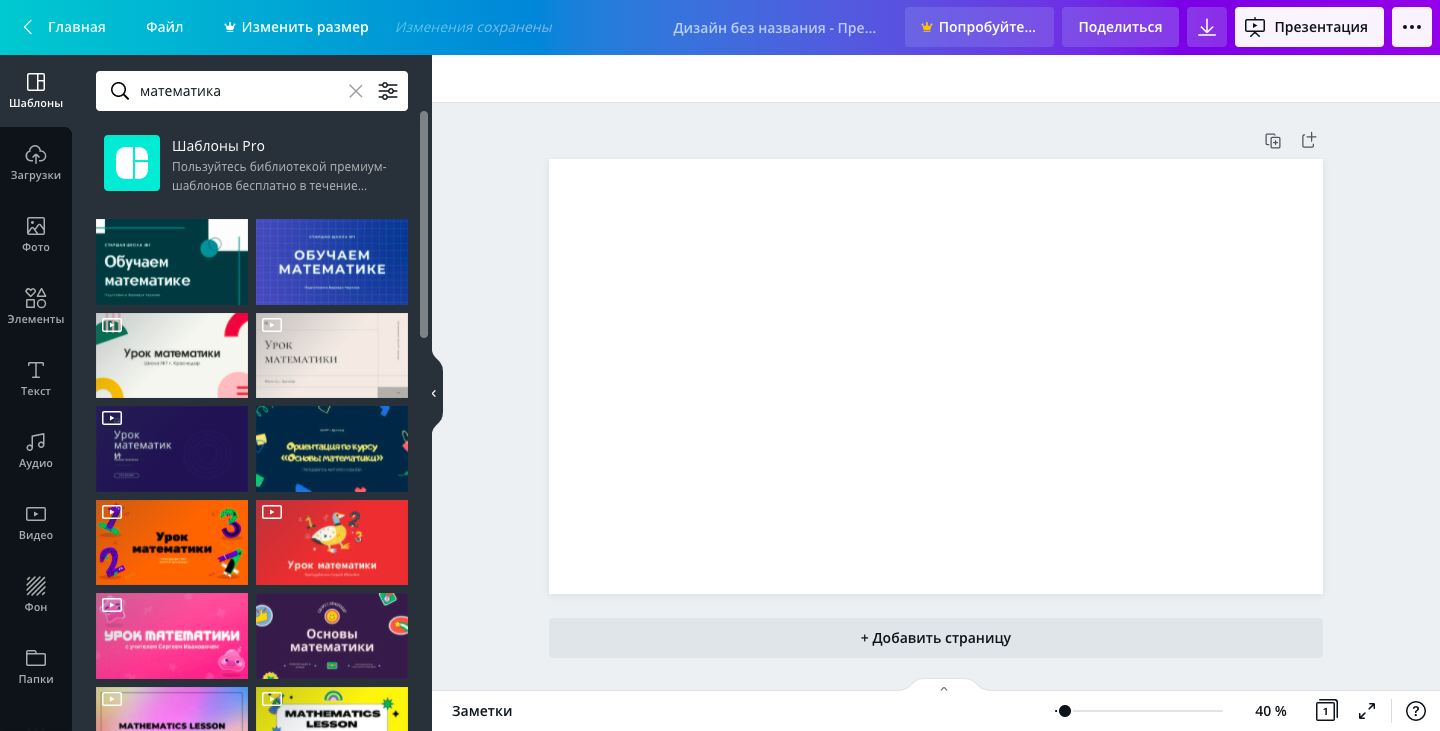Click the Шаблоны Pro logo icon

click(x=132, y=163)
